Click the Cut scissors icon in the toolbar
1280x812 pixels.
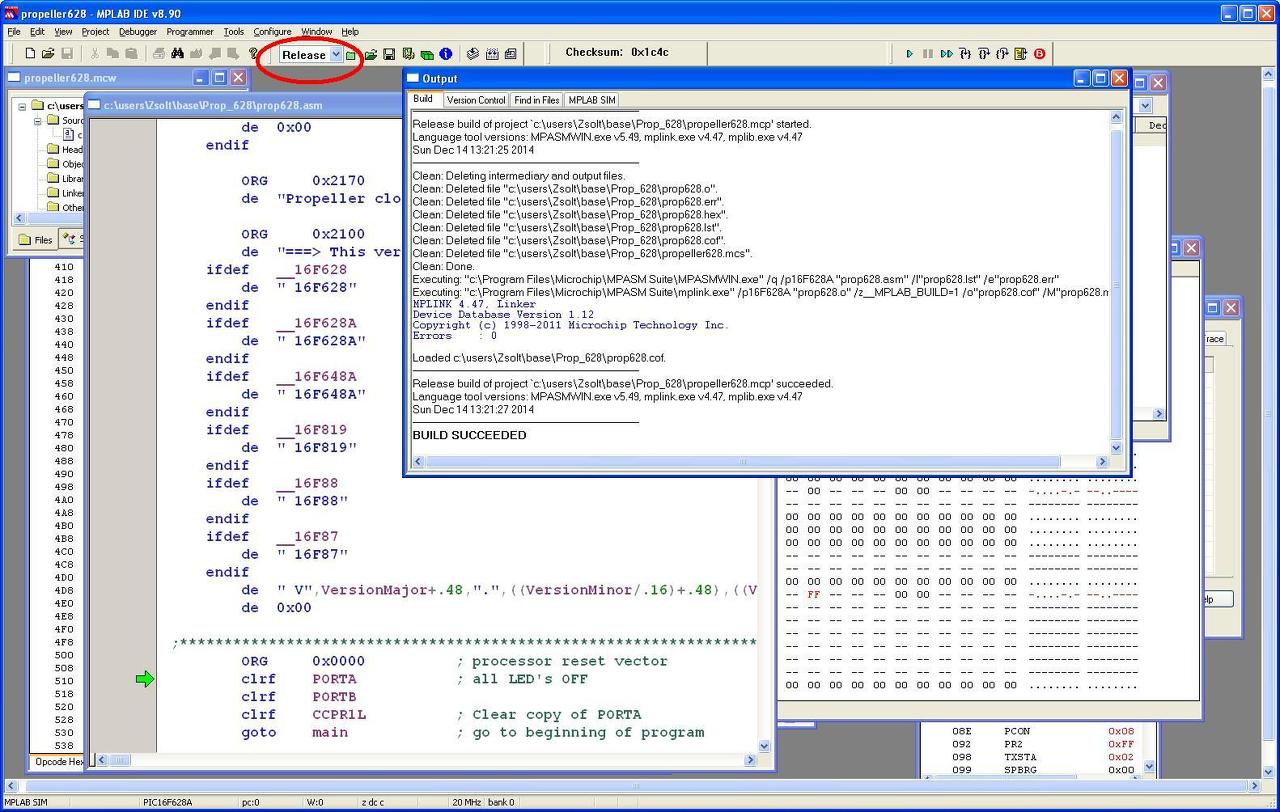[x=95, y=54]
